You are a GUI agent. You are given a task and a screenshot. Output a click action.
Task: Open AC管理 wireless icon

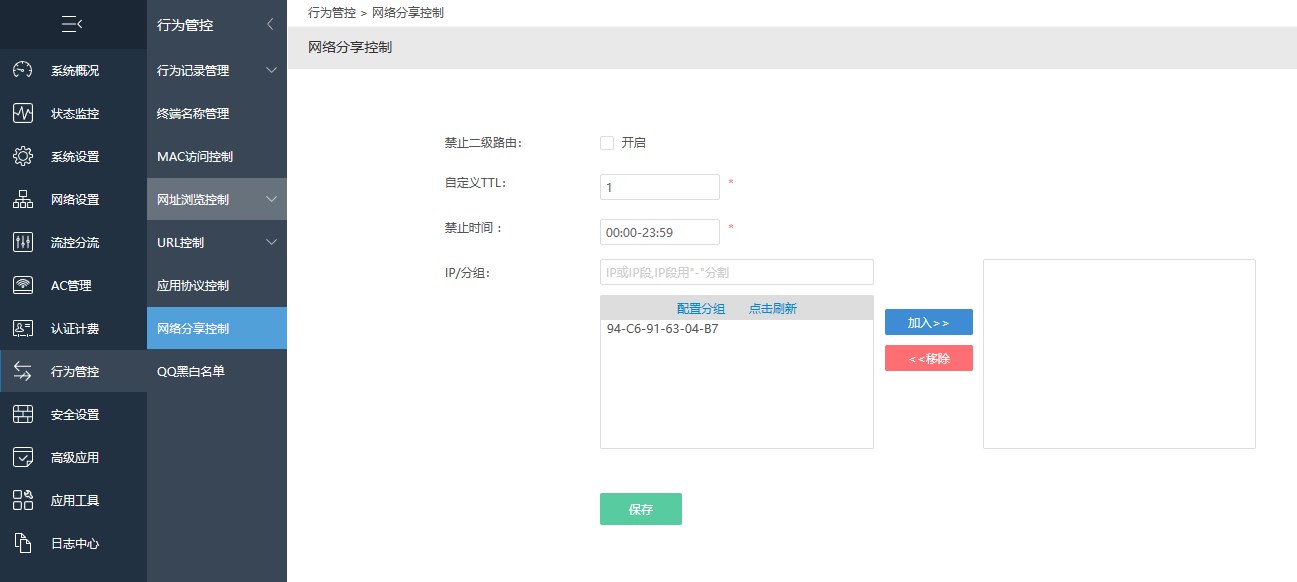pyautogui.click(x=23, y=285)
